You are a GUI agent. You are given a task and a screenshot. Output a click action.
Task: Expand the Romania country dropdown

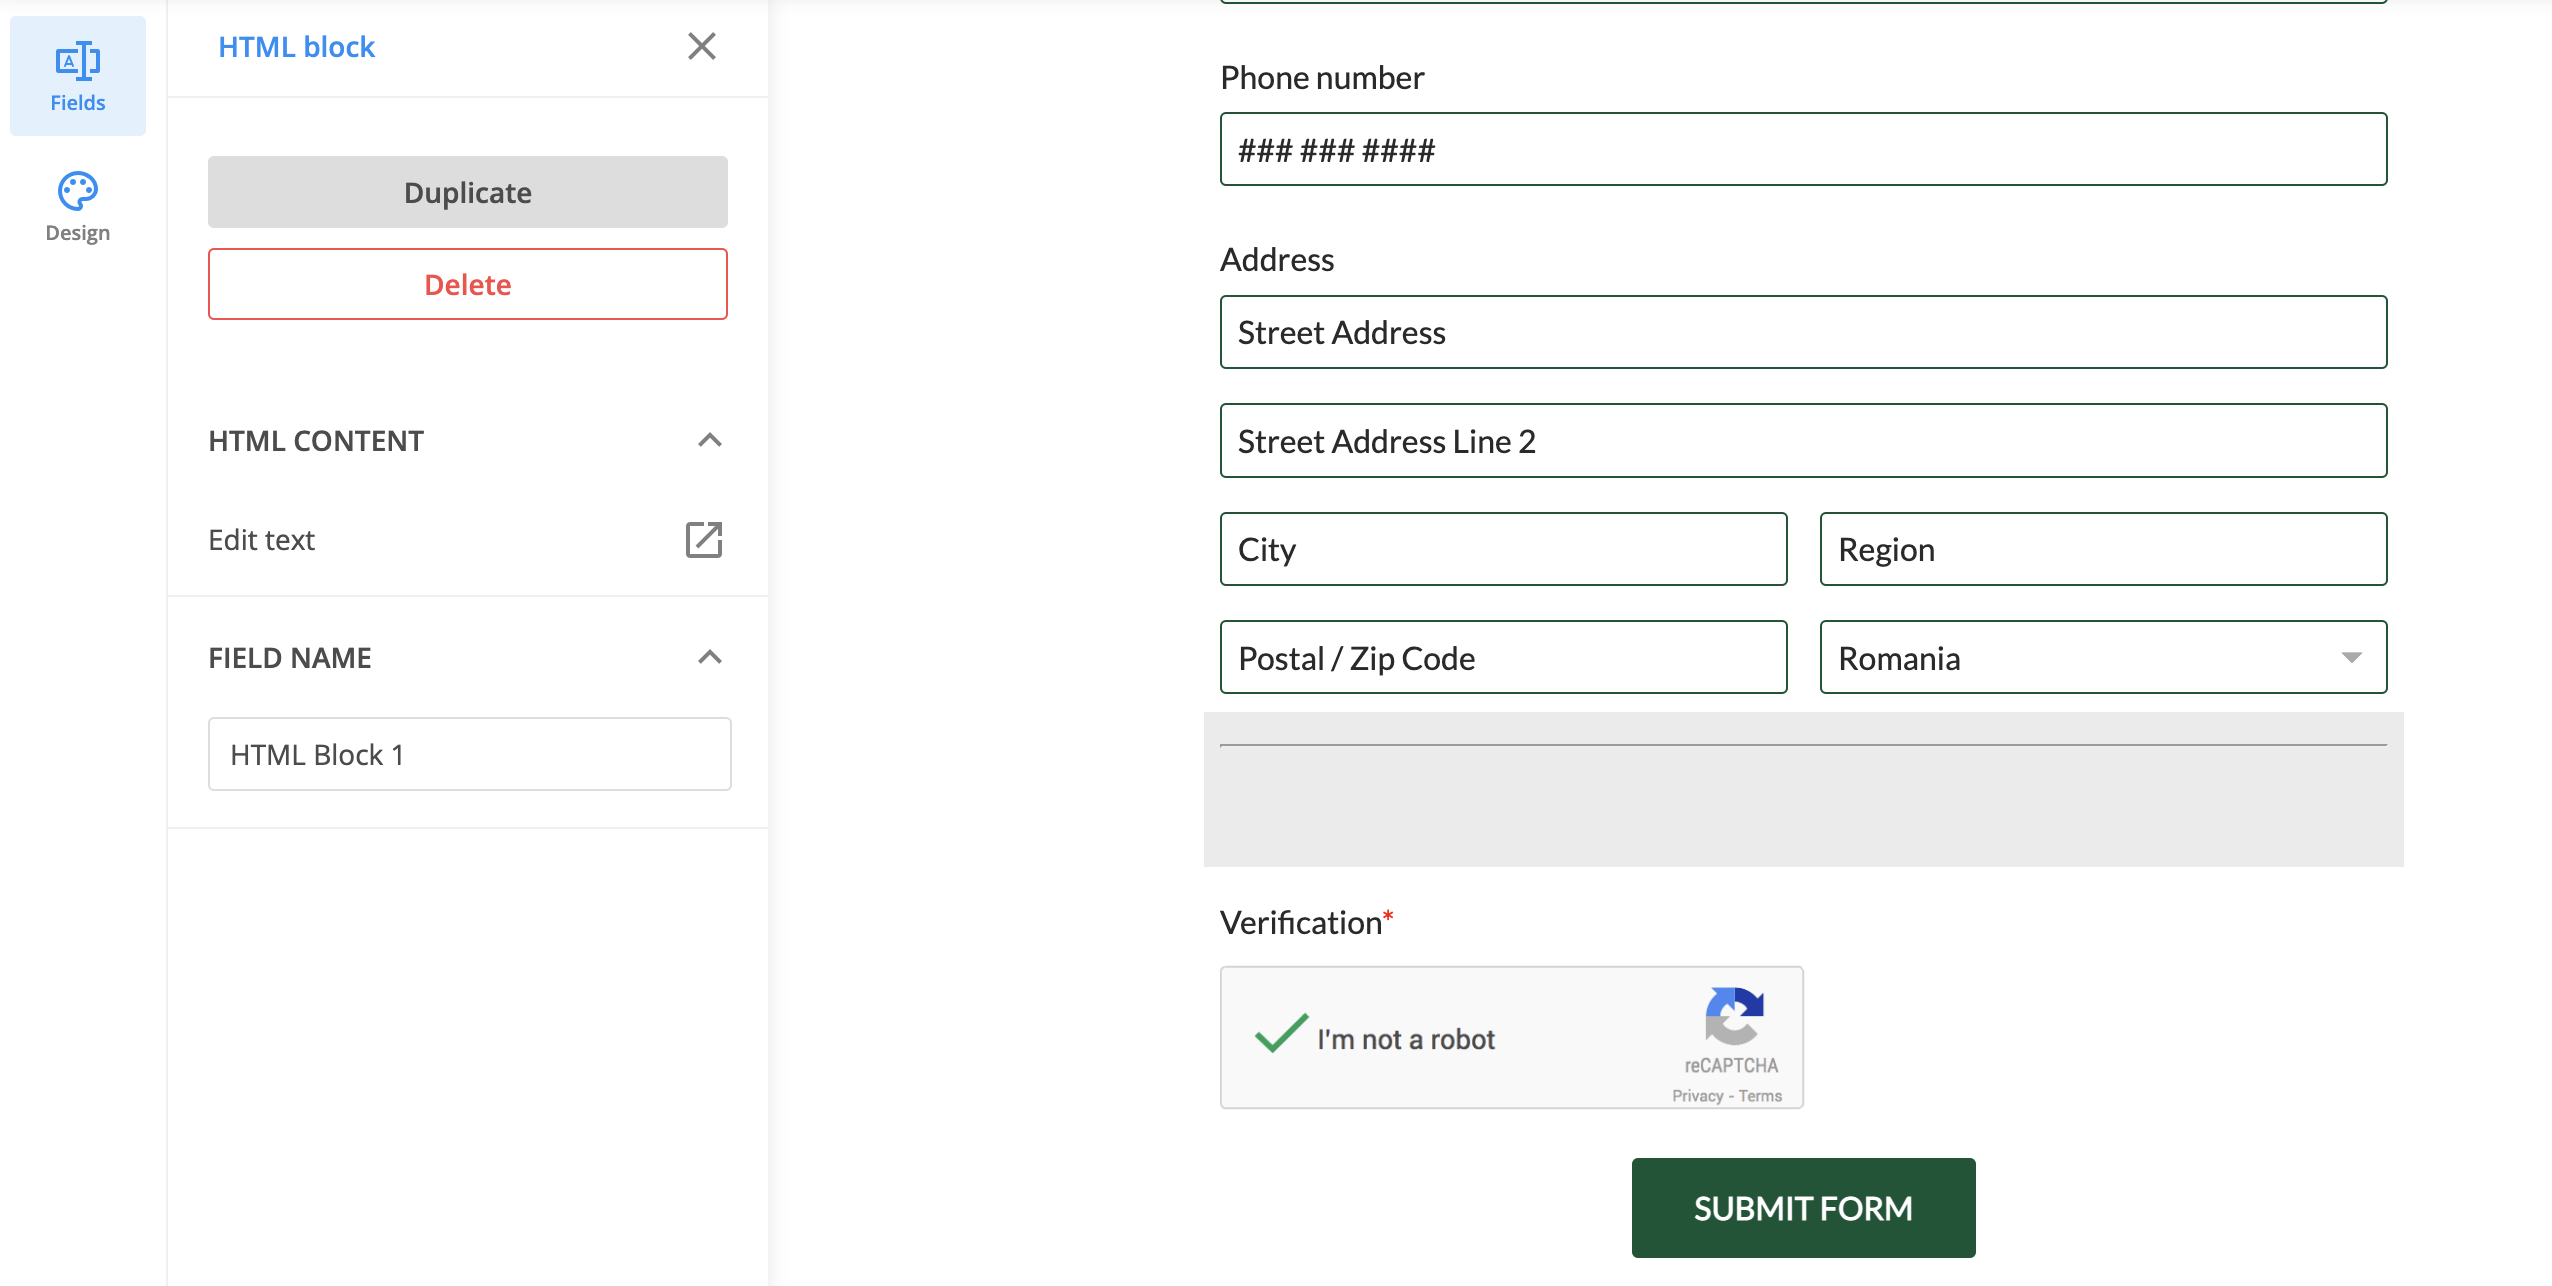click(x=2349, y=656)
